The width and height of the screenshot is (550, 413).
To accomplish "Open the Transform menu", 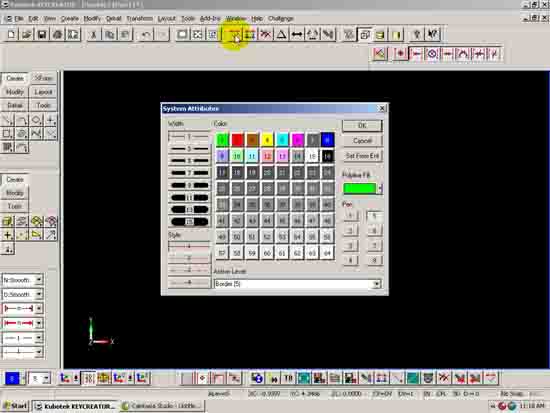I will pyautogui.click(x=140, y=19).
